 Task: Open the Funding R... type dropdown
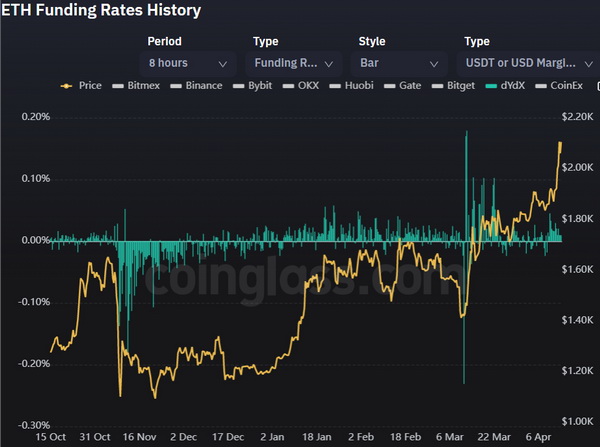click(x=294, y=63)
